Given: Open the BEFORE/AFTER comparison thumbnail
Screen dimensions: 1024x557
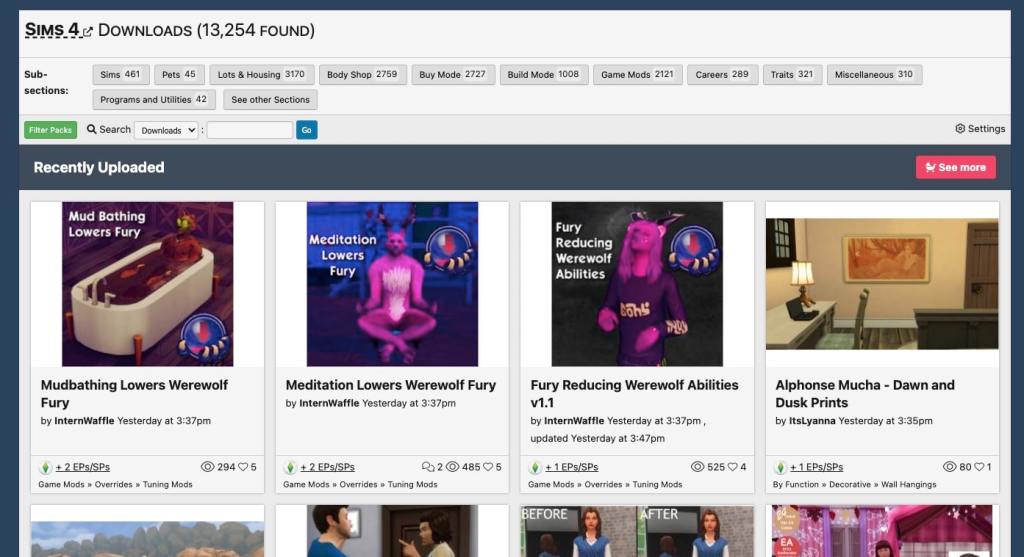Looking at the screenshot, I should (637, 531).
